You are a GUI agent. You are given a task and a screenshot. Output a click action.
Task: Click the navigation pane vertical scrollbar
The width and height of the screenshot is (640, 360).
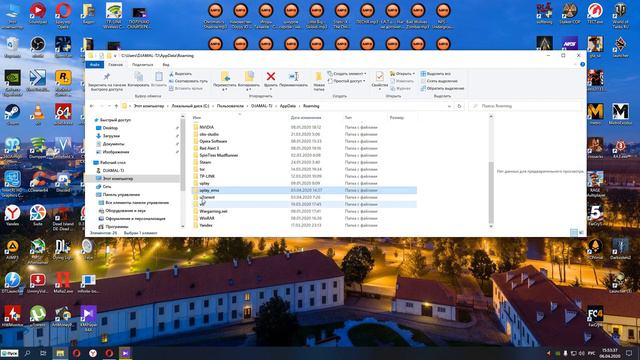coord(182,155)
